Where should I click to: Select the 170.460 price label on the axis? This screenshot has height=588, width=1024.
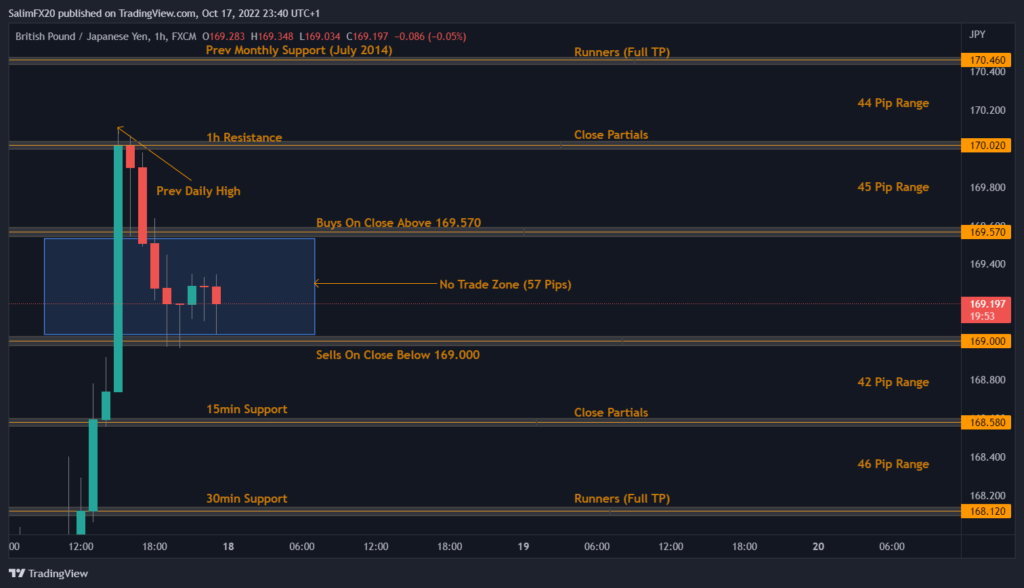coord(988,61)
